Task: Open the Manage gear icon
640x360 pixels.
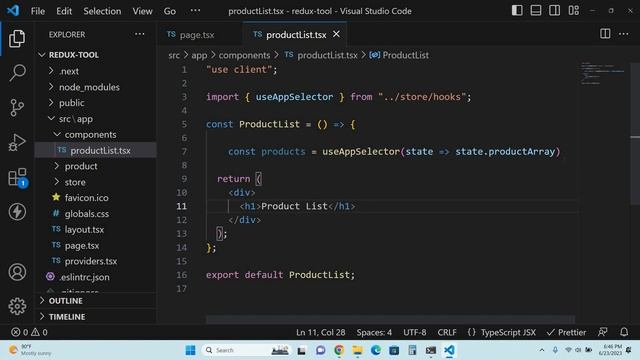Action: coord(17,306)
